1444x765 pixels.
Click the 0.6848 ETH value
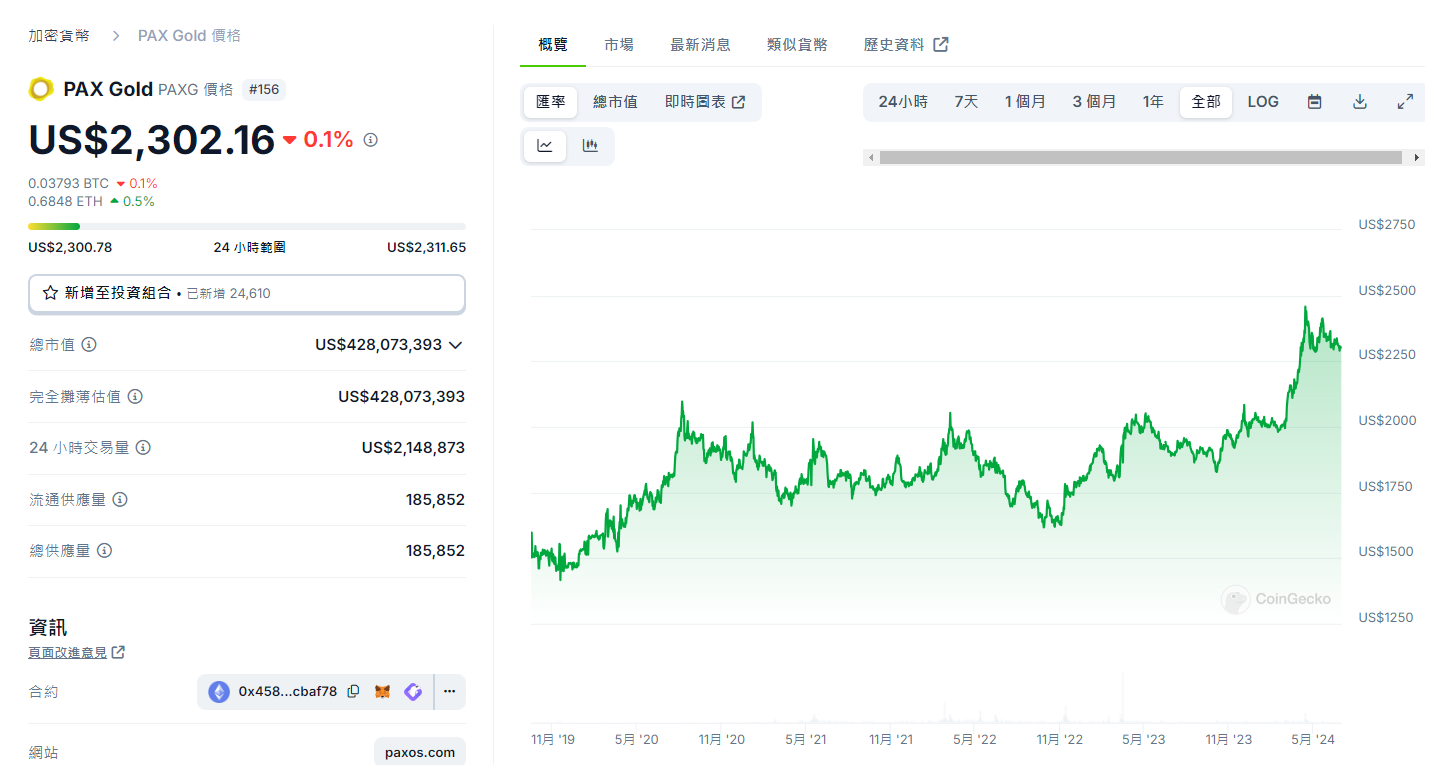[66, 202]
